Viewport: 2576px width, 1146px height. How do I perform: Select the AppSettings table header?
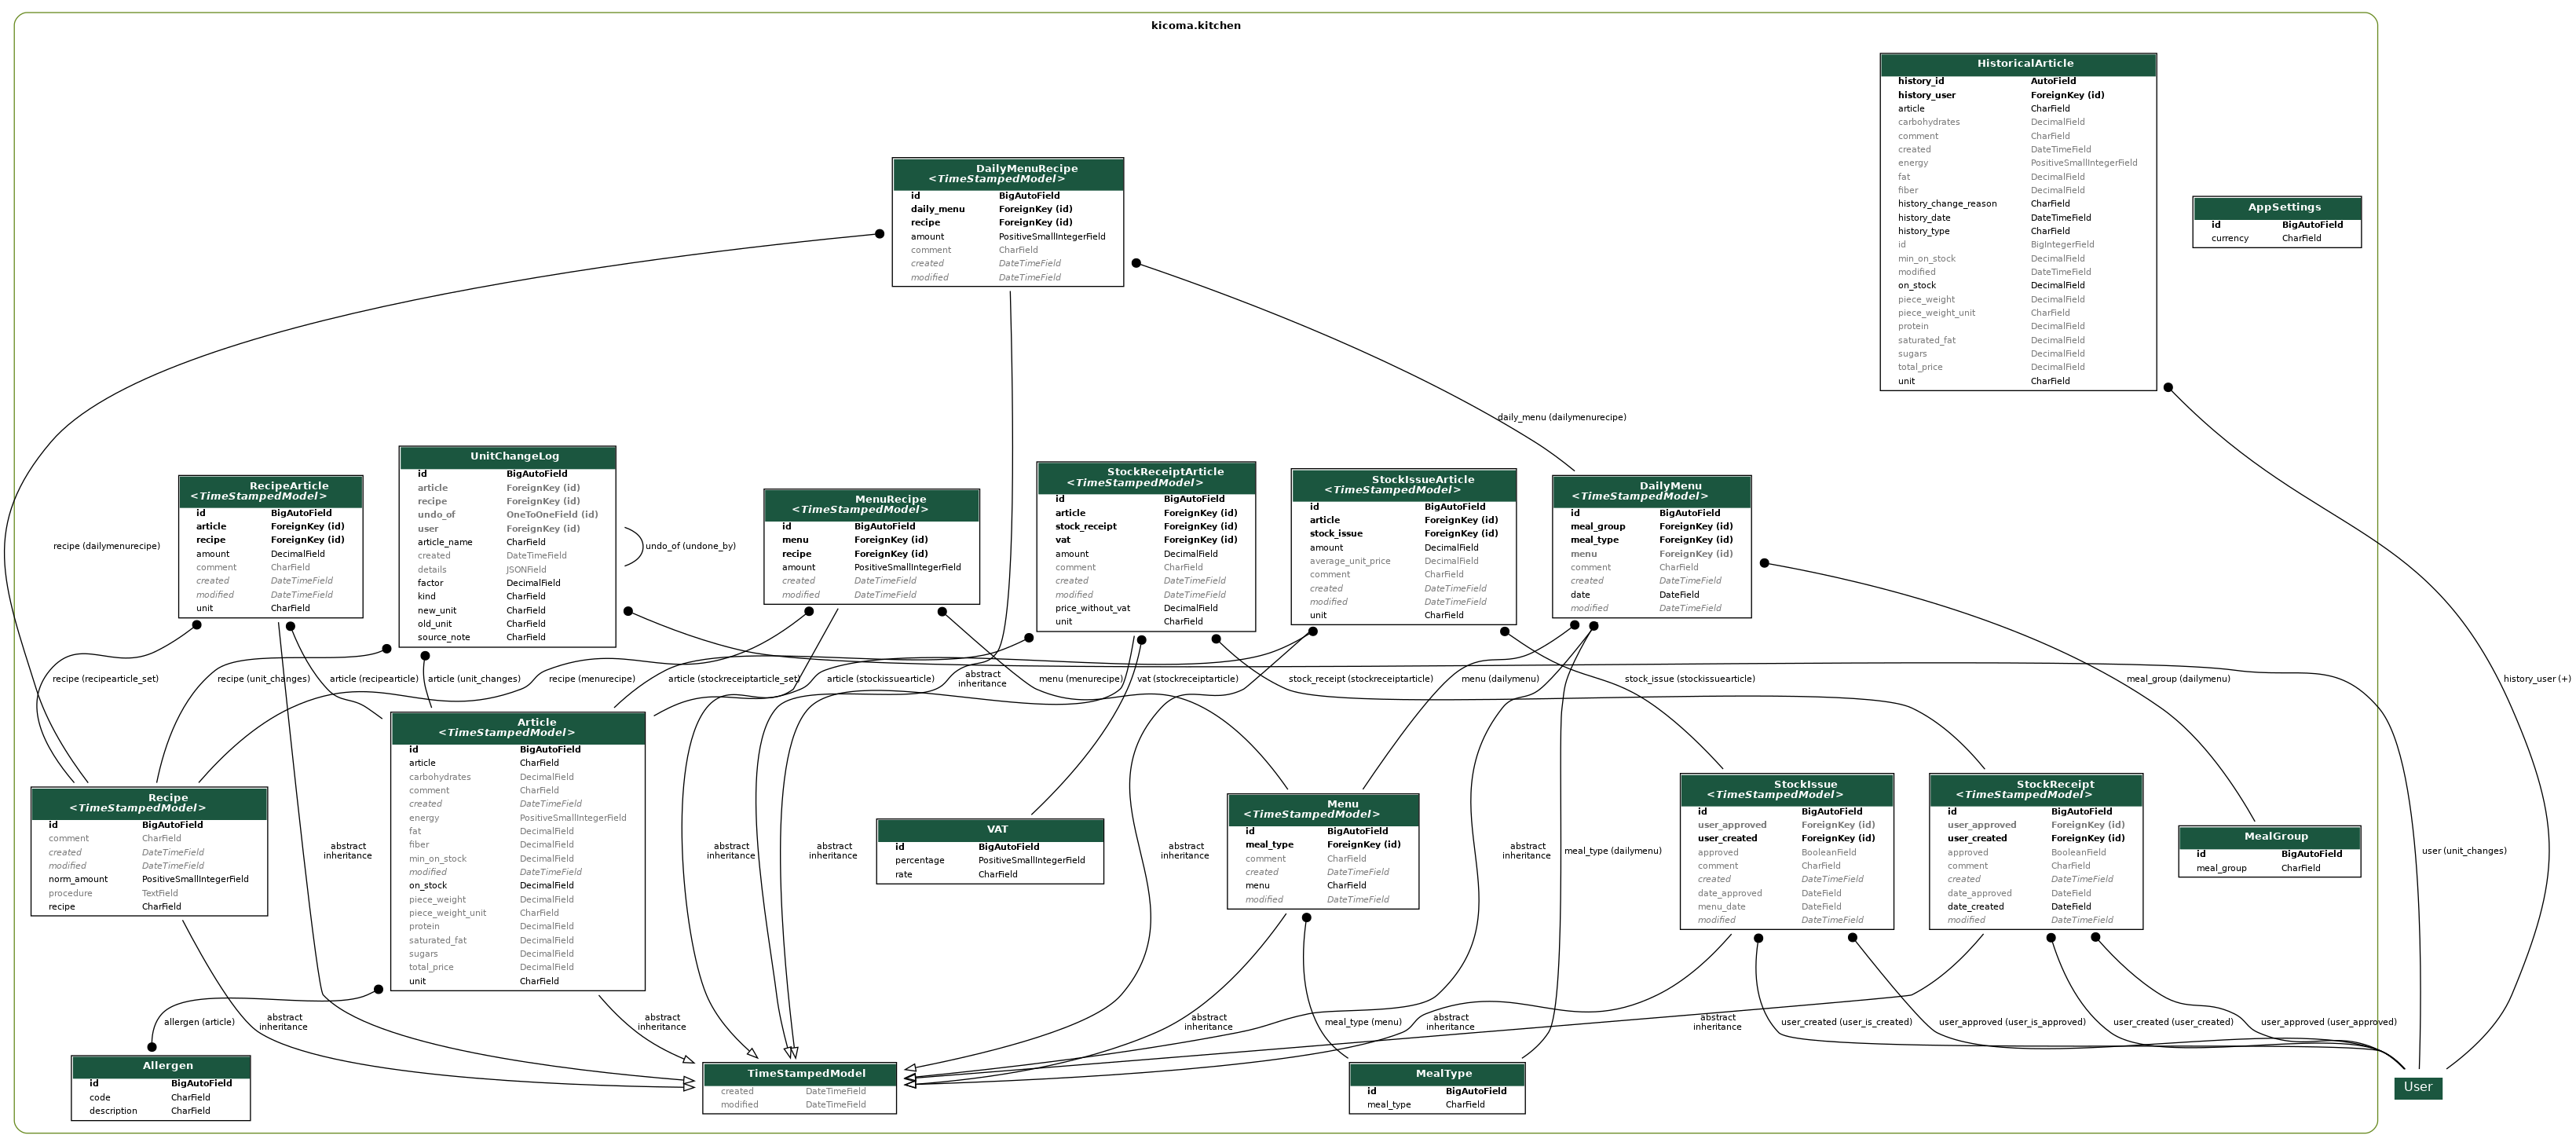[2276, 208]
